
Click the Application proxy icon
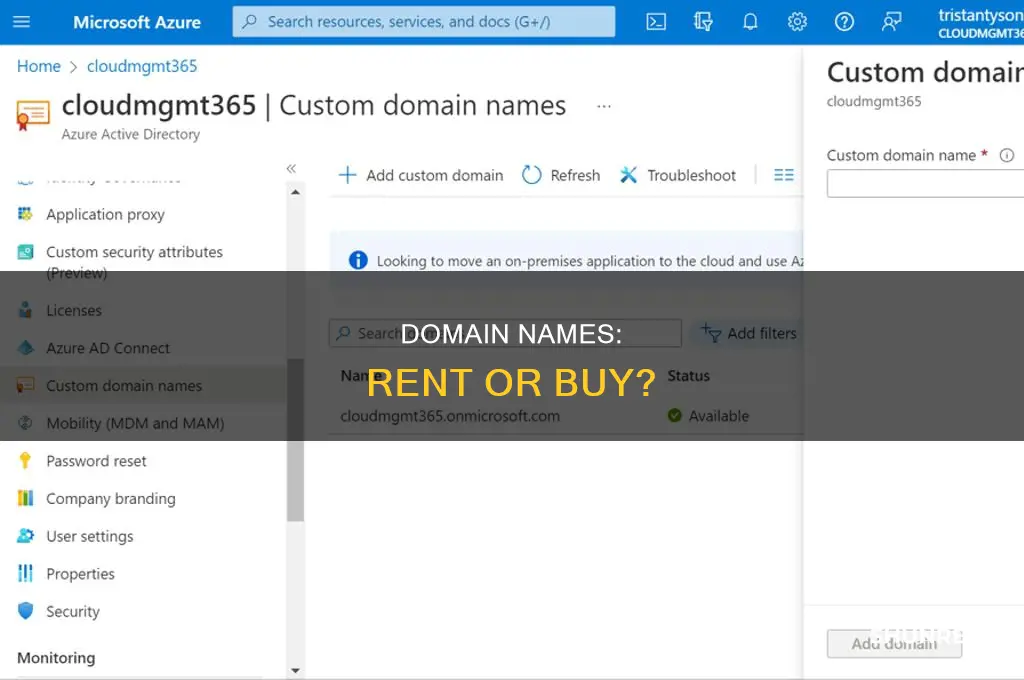25,214
